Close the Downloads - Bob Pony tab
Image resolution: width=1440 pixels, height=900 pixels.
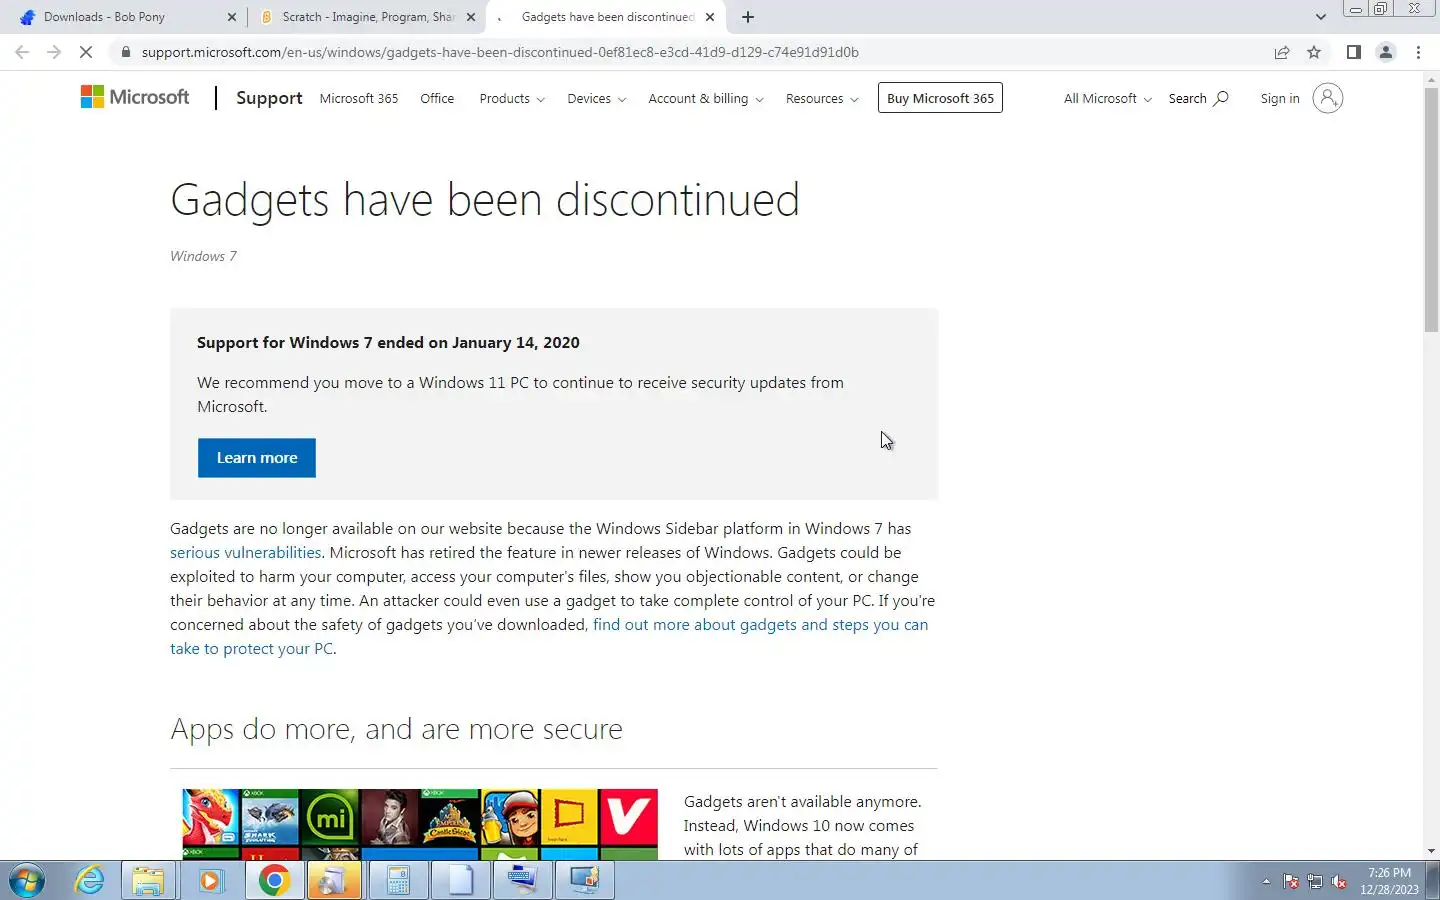click(232, 17)
